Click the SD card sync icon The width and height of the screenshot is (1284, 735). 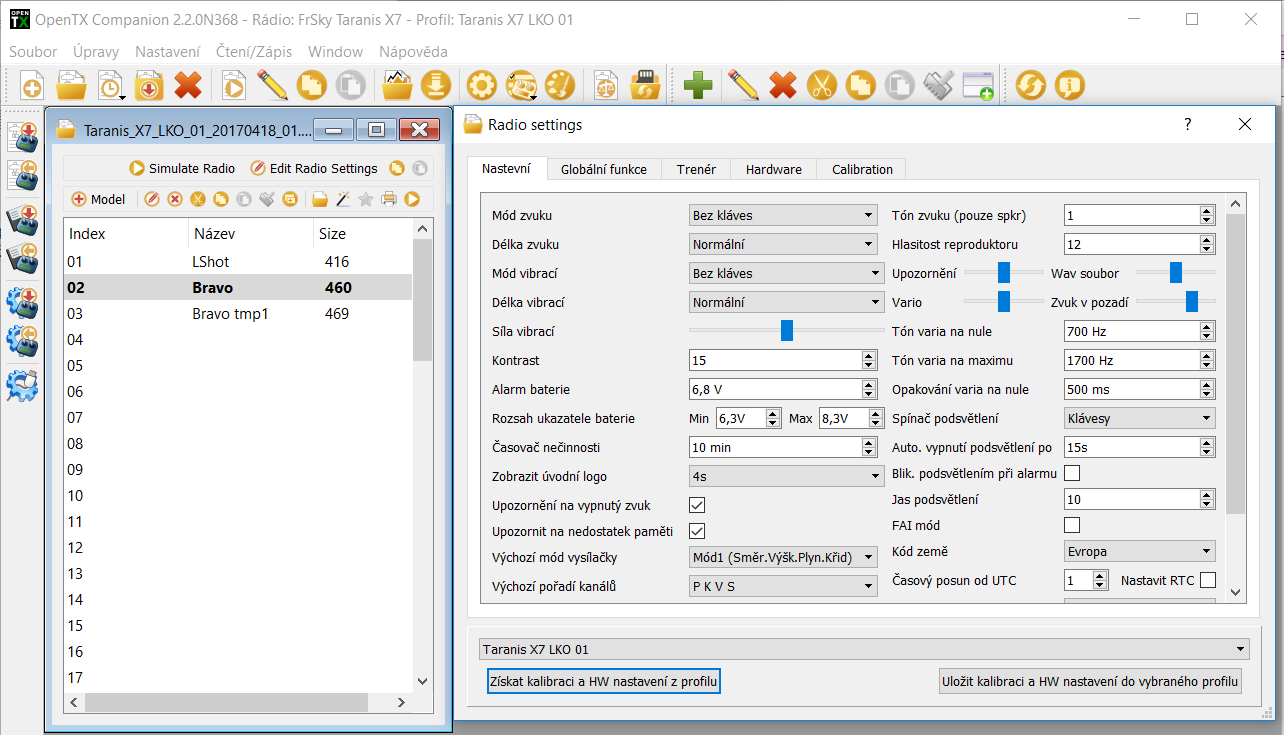pos(647,85)
